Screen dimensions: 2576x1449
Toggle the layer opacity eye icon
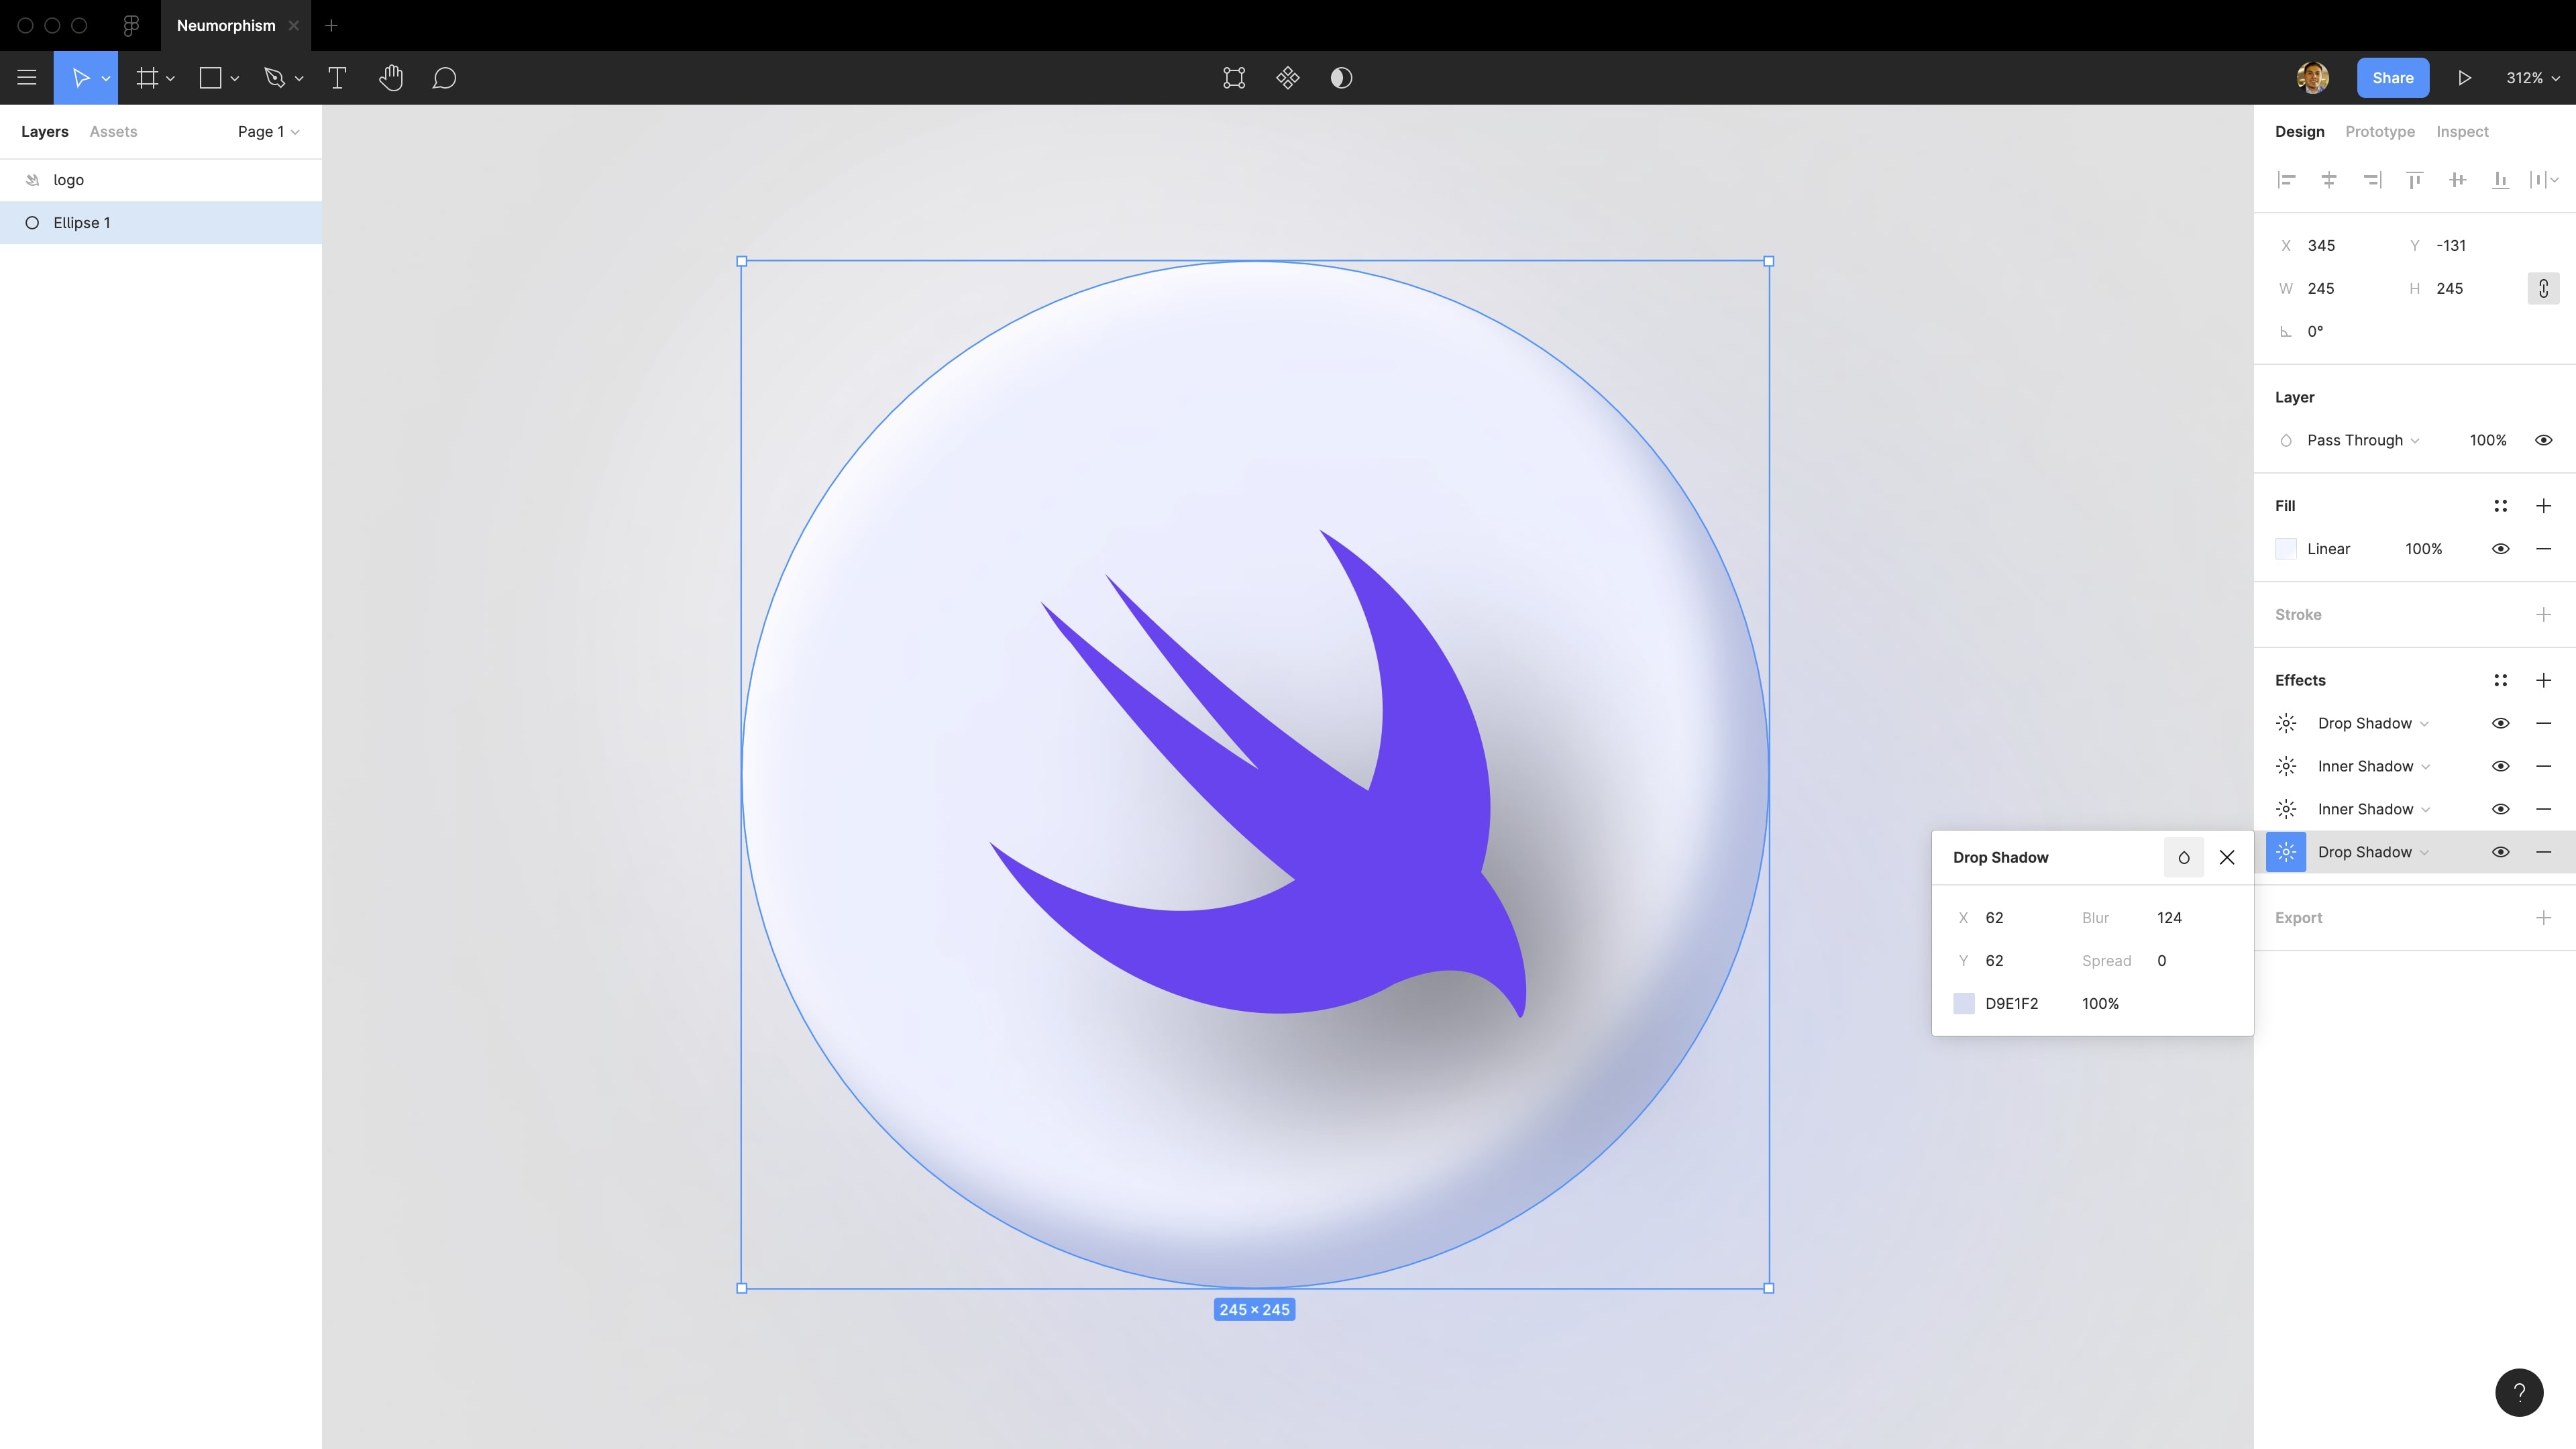(x=2543, y=440)
